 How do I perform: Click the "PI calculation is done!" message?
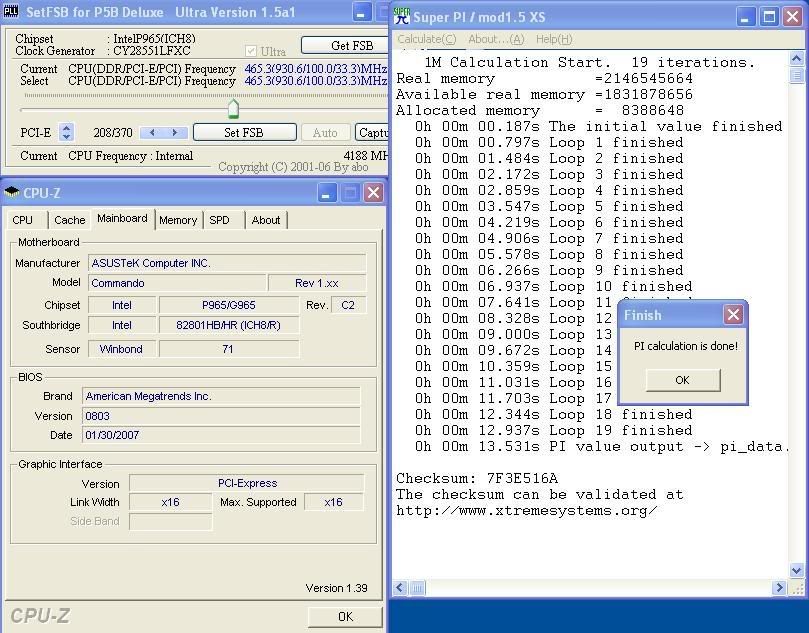tap(686, 346)
